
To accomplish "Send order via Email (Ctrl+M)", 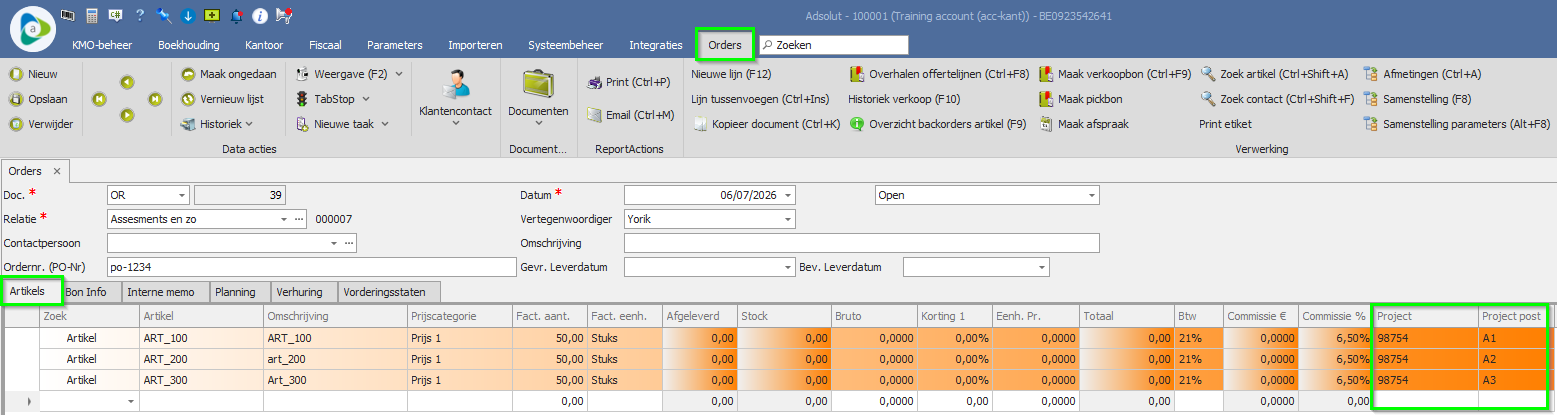I will click(x=630, y=115).
